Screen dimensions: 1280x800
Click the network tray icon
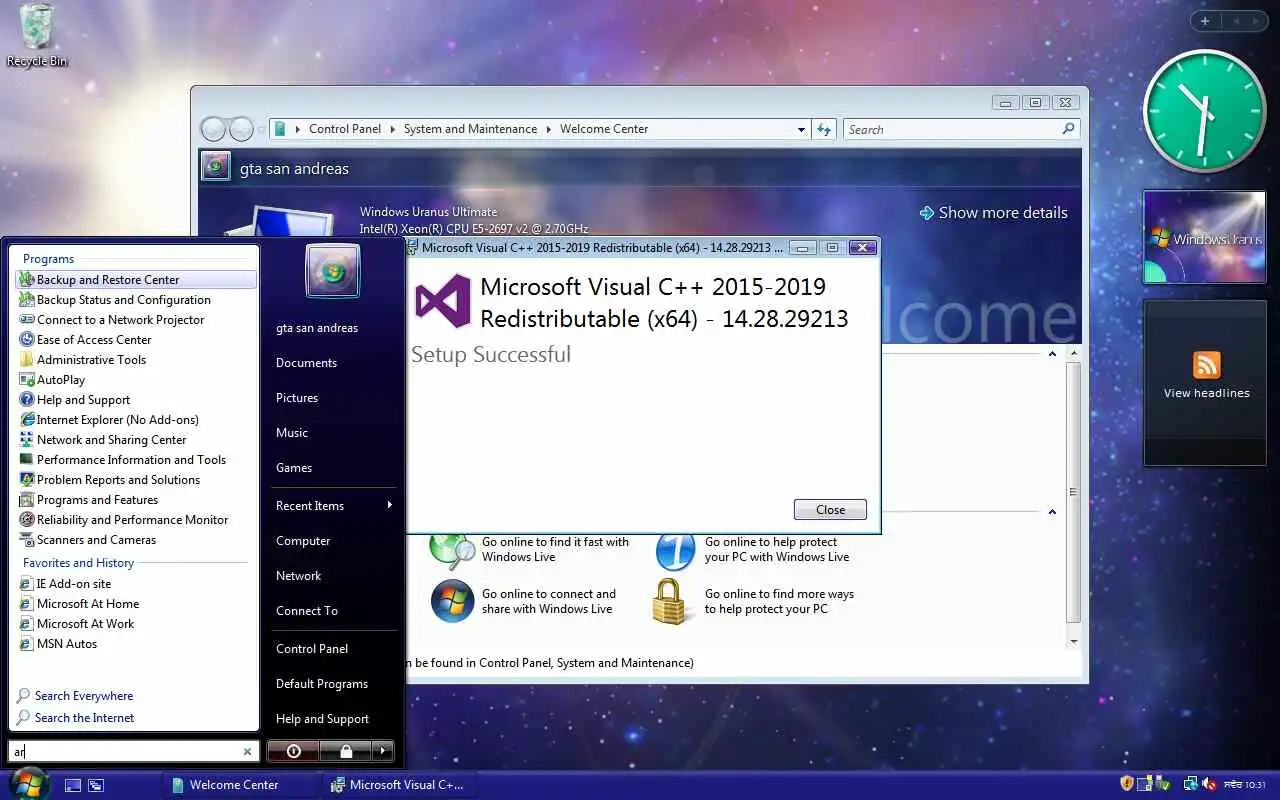1190,784
